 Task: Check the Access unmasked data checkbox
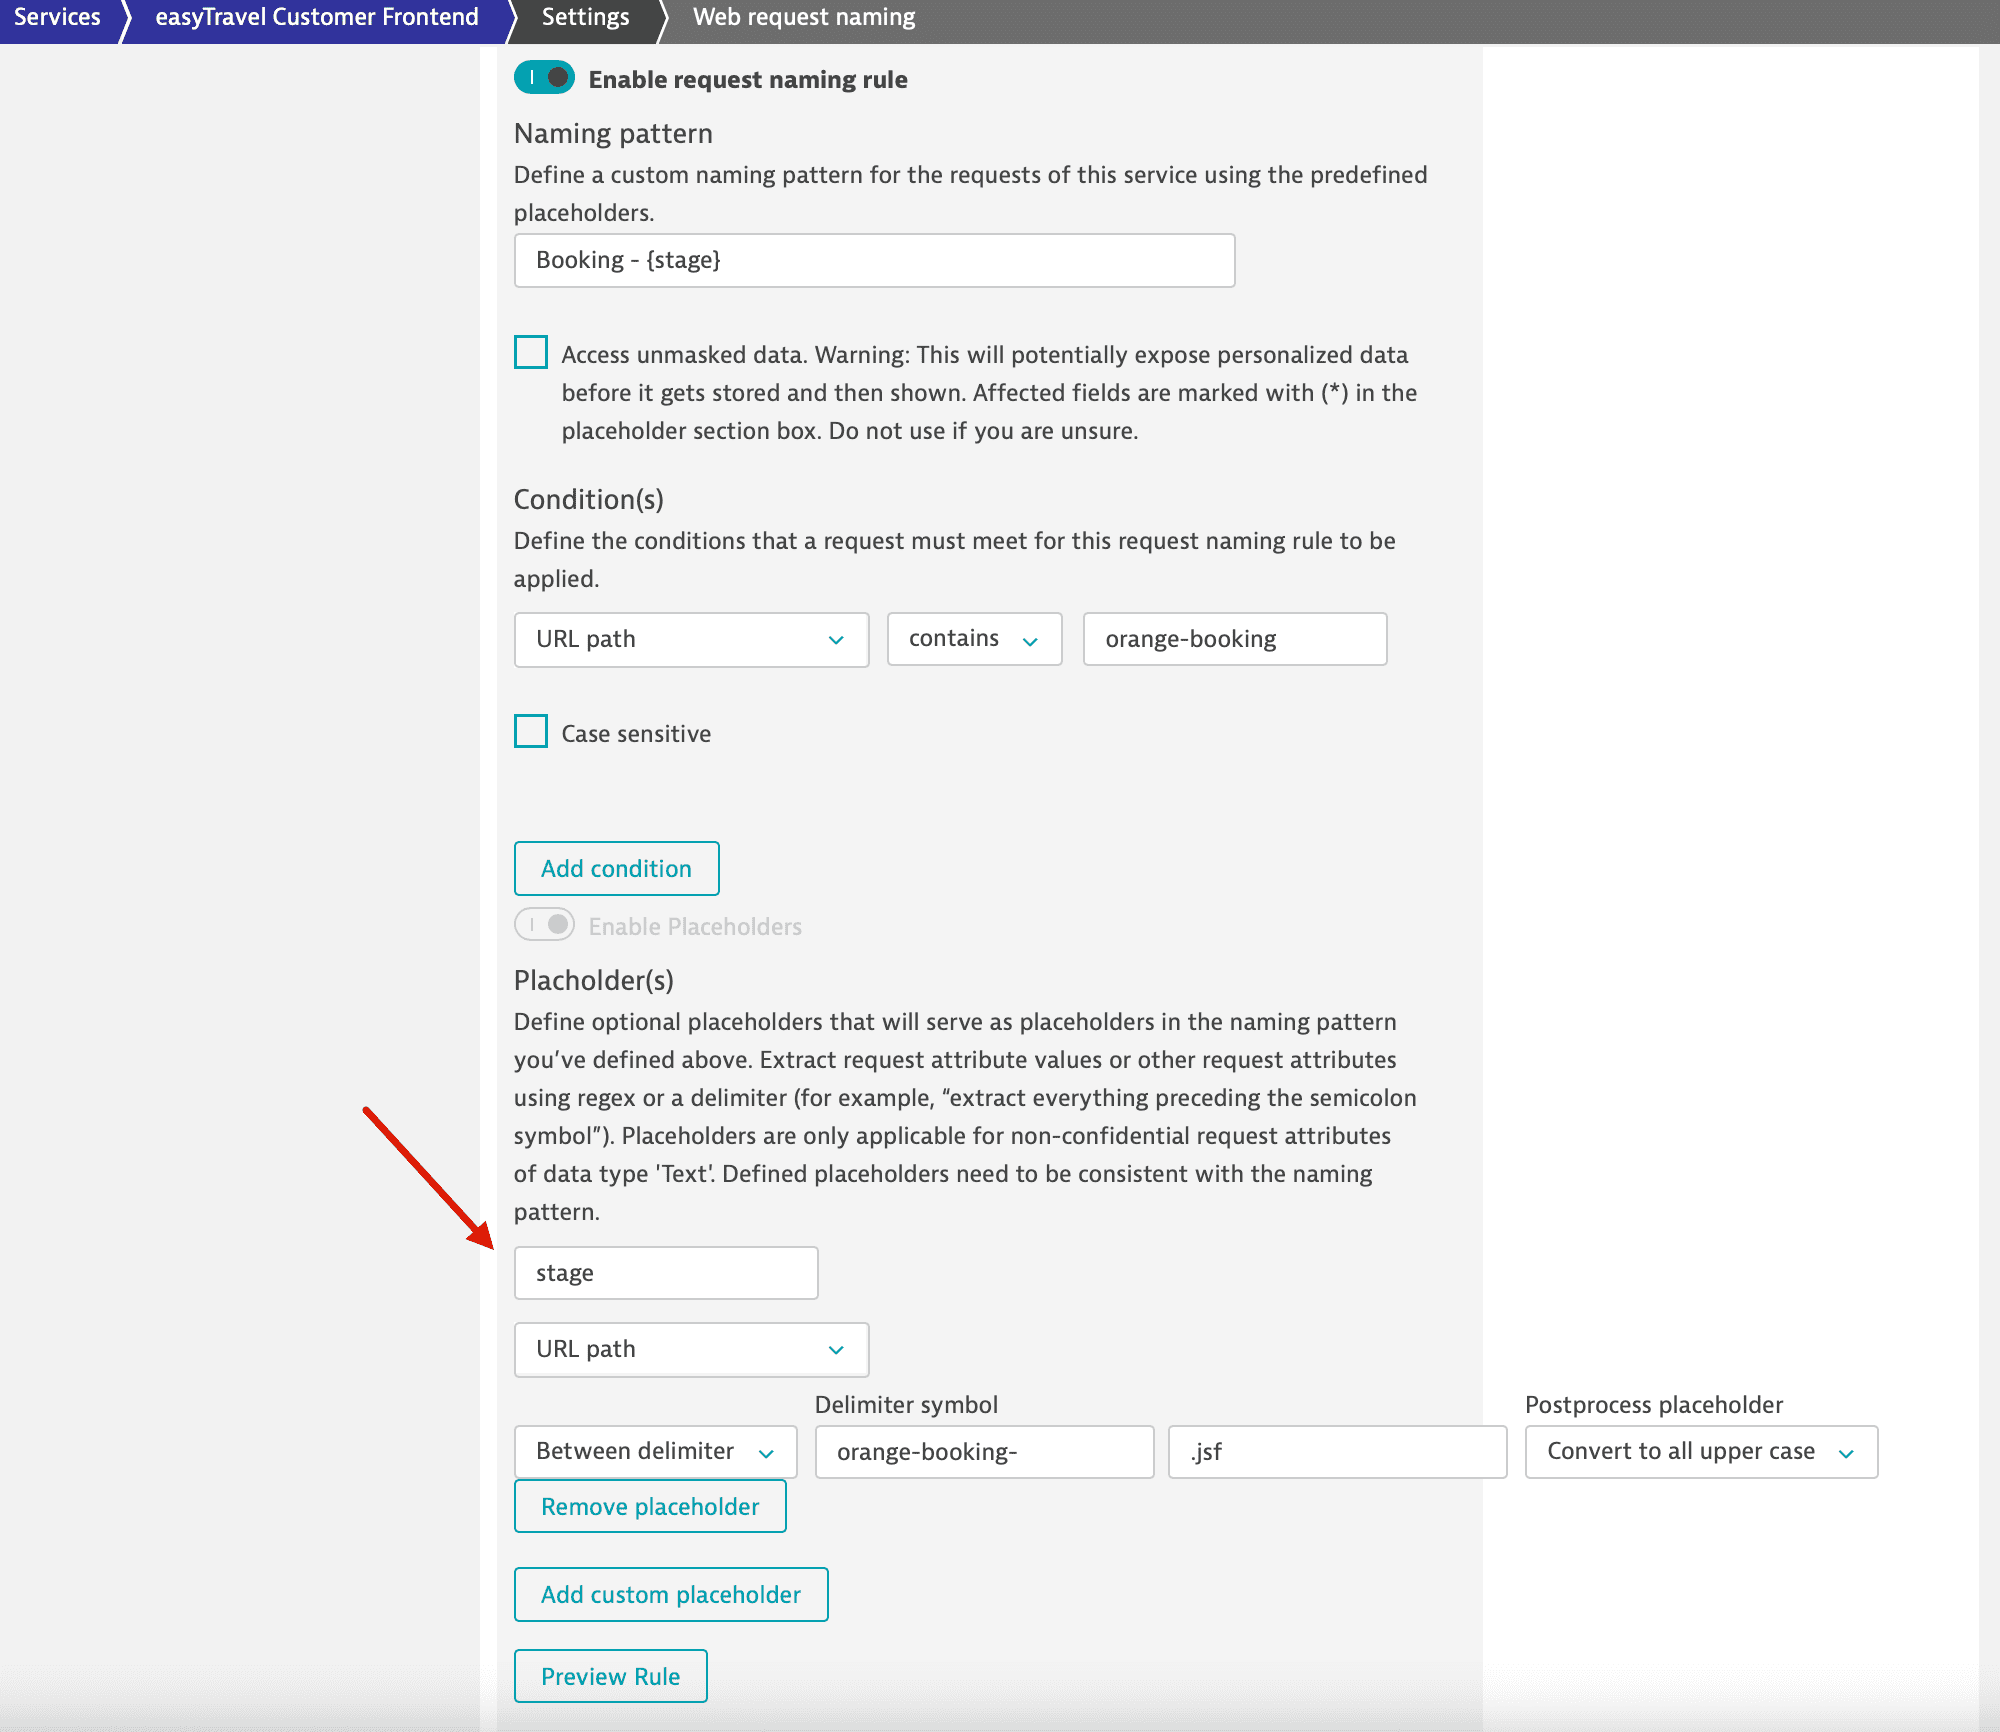pos(531,353)
